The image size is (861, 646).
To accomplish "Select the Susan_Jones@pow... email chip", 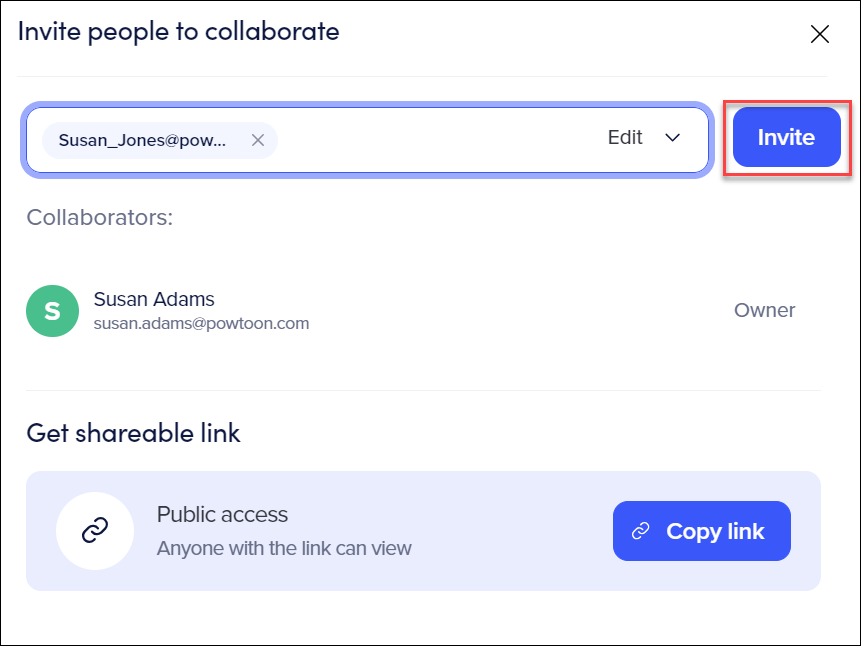I will click(160, 140).
